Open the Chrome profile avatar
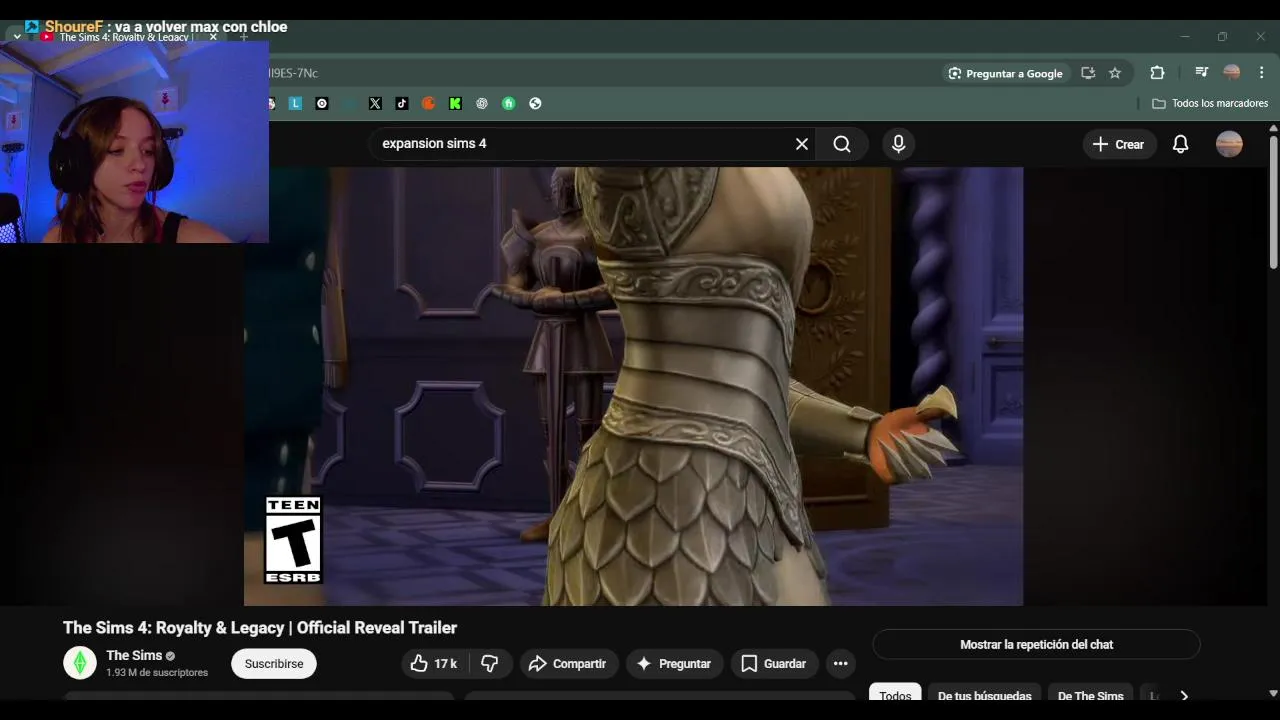 [x=1232, y=73]
